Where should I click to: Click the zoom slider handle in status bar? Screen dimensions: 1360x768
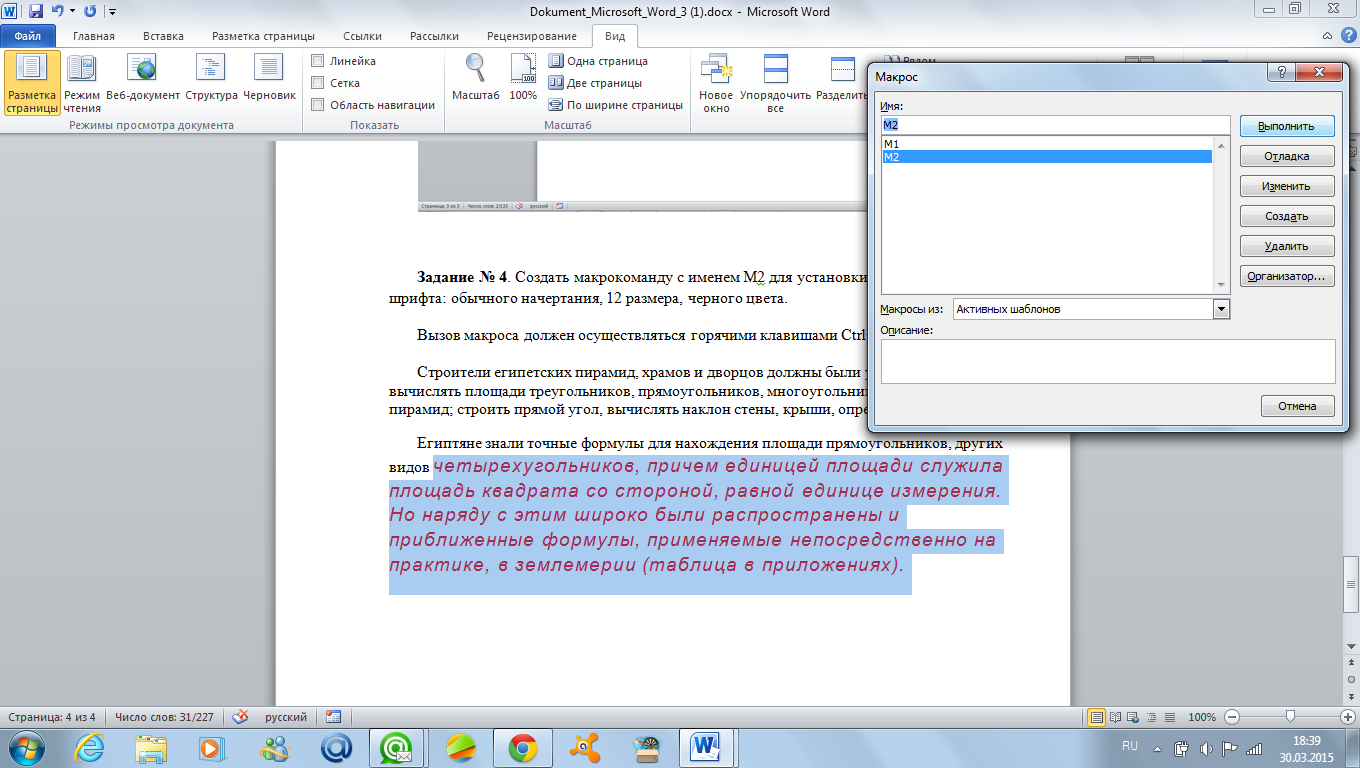coord(1292,717)
